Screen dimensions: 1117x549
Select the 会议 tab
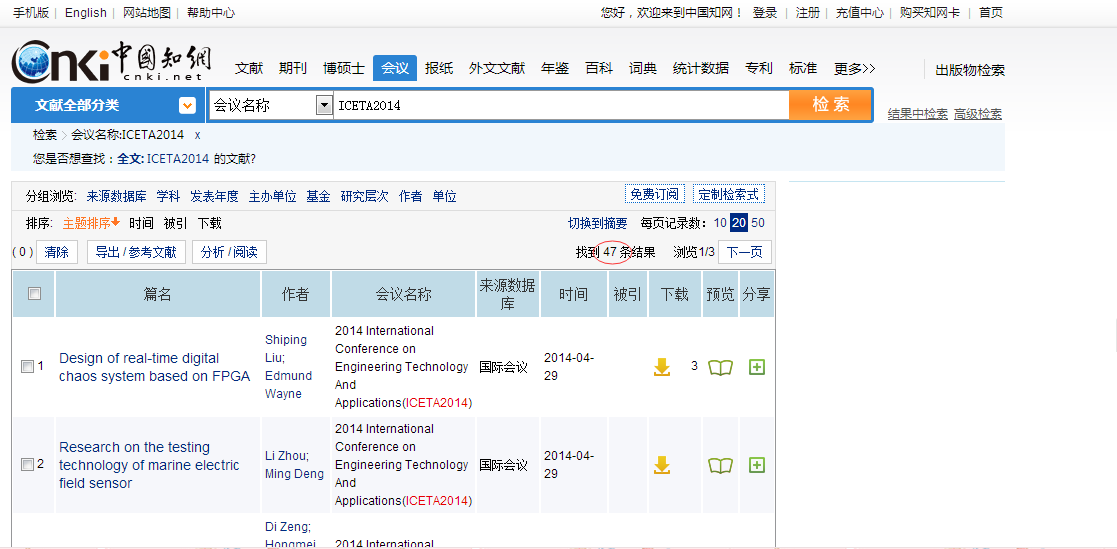pyautogui.click(x=395, y=68)
